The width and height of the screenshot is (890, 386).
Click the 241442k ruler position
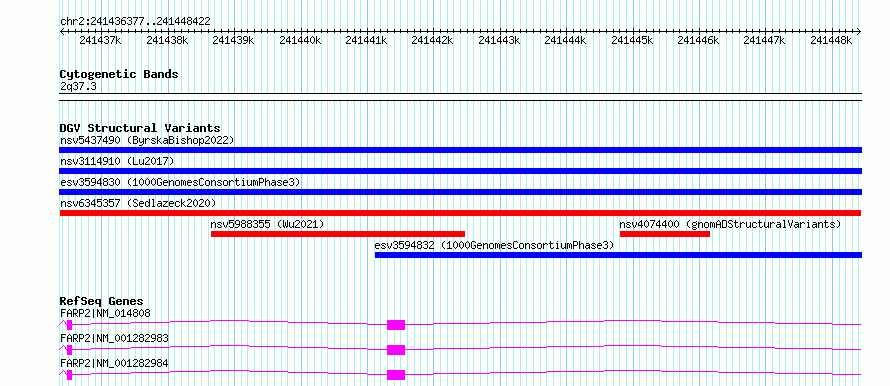[433, 40]
